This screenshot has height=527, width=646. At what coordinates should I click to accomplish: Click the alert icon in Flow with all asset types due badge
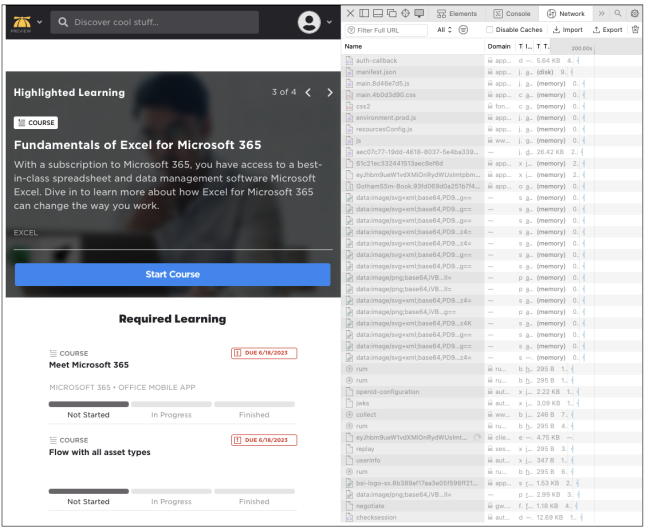point(238,440)
